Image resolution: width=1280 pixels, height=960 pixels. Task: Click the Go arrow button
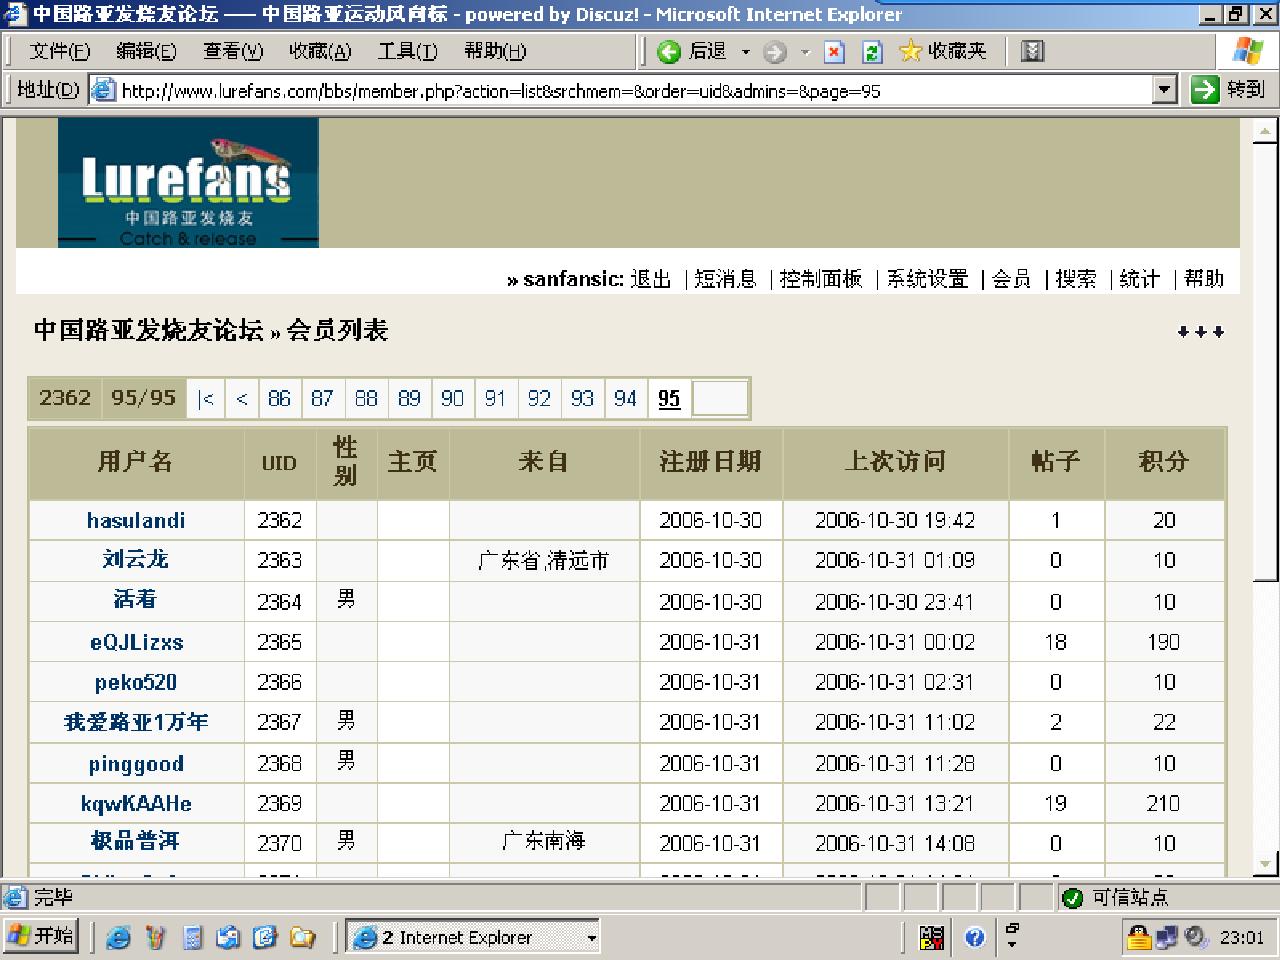tap(1205, 90)
